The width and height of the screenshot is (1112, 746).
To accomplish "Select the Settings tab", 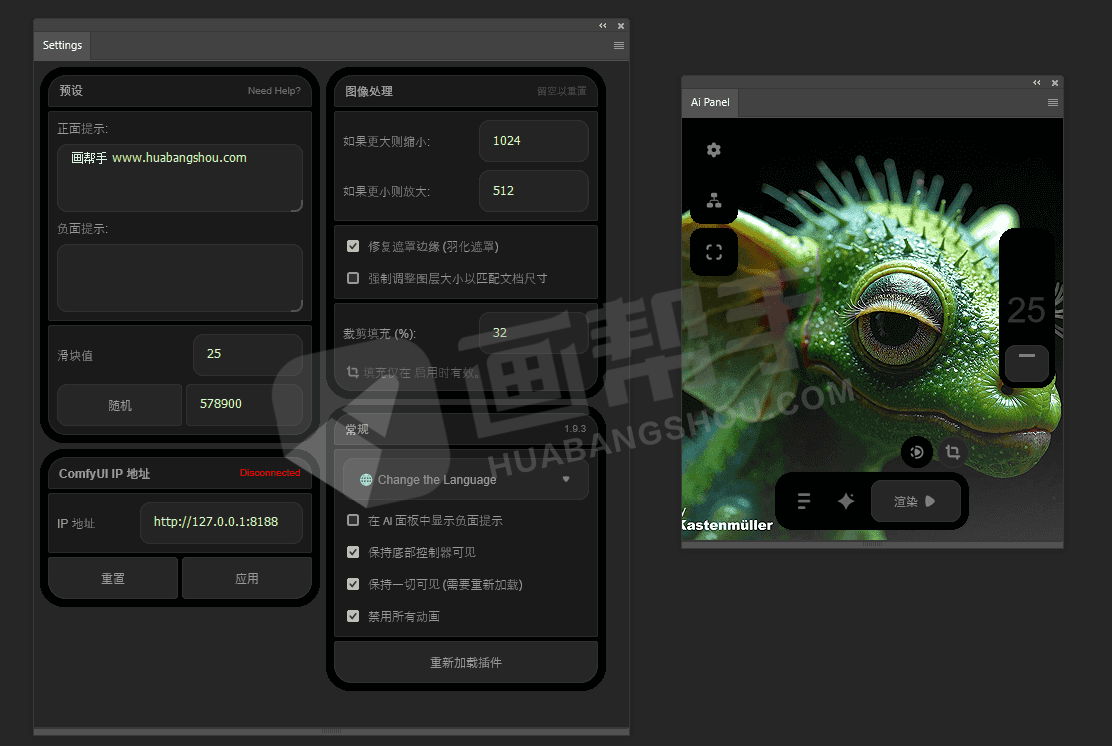I will point(62,45).
